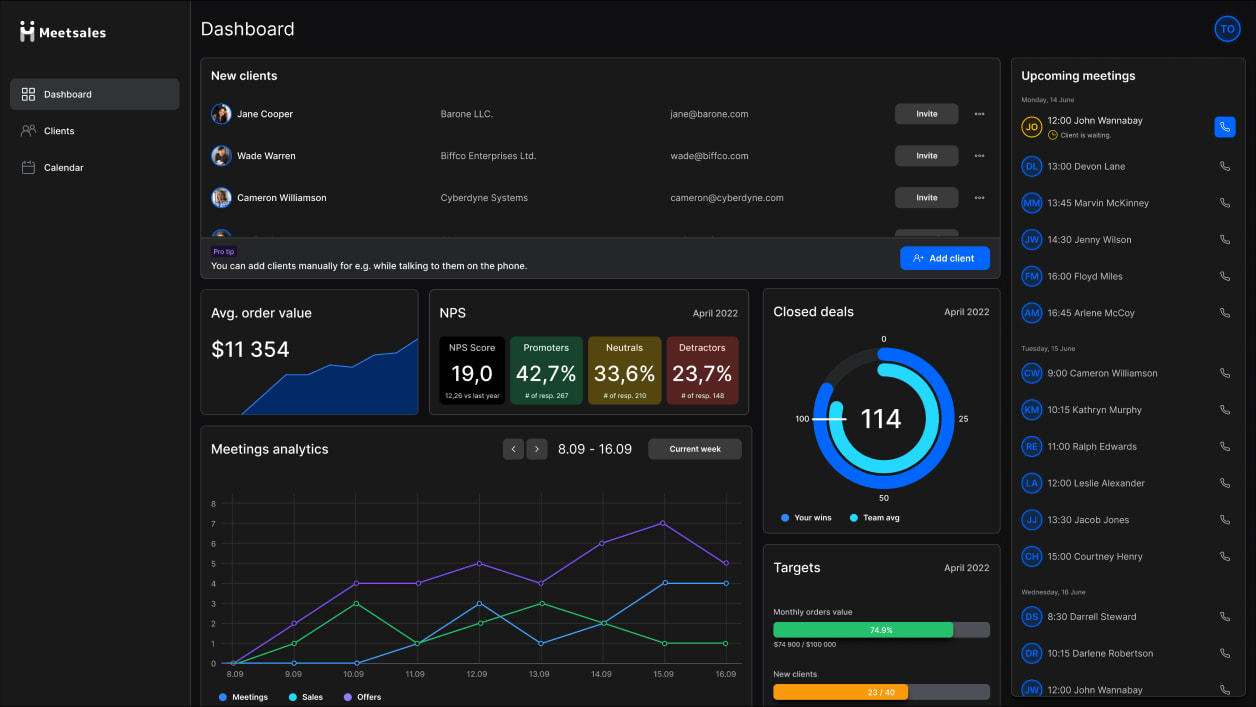Click the phone icon for Cameron Williamson meeting
Image resolution: width=1256 pixels, height=707 pixels.
click(x=1224, y=373)
